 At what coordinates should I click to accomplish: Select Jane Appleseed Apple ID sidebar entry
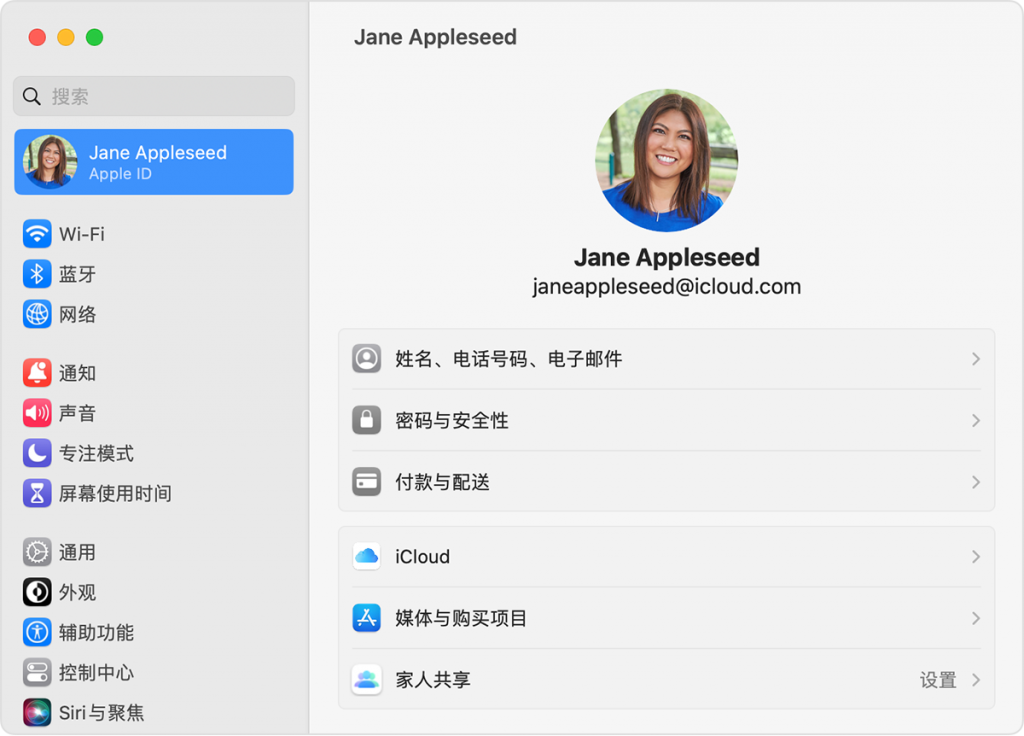click(x=154, y=162)
